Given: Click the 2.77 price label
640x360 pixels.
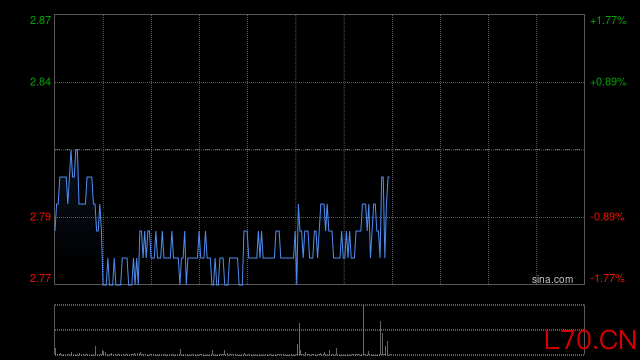Looking at the screenshot, I should click(x=40, y=278).
